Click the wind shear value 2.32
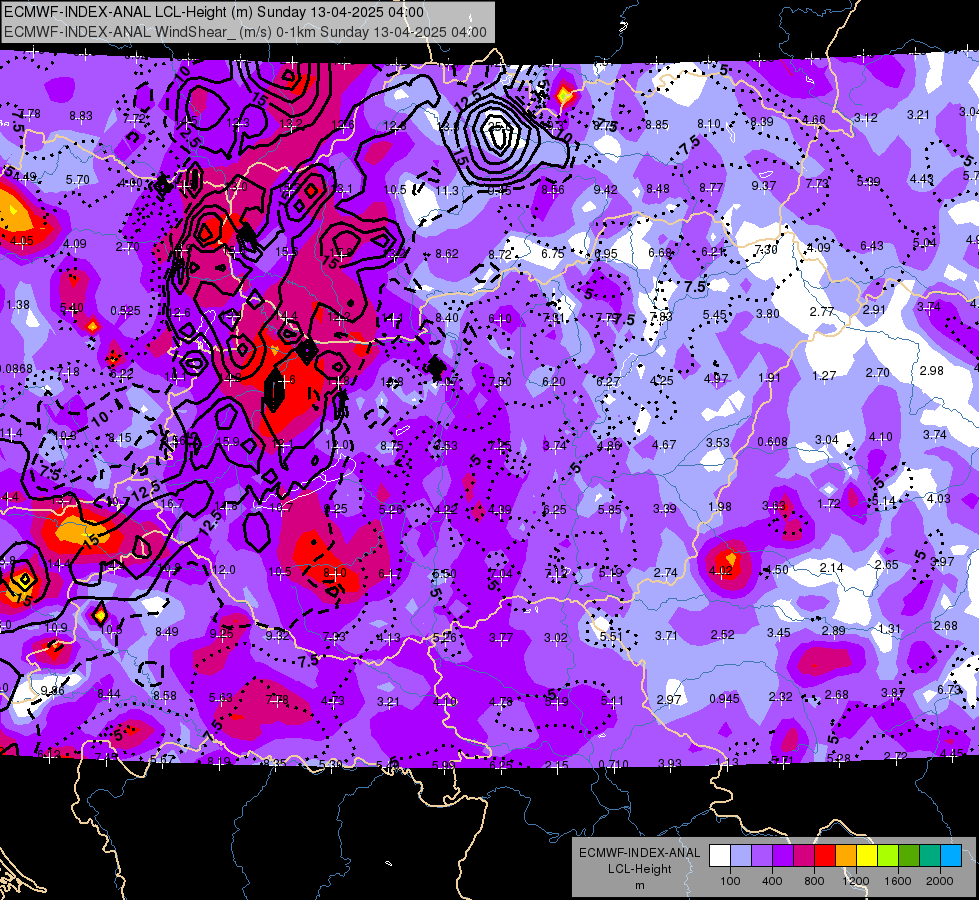Screen dimensions: 979x900 [781, 696]
